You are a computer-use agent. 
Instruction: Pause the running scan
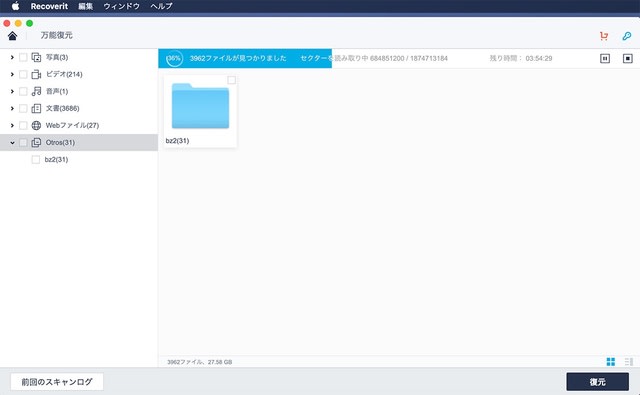(605, 58)
